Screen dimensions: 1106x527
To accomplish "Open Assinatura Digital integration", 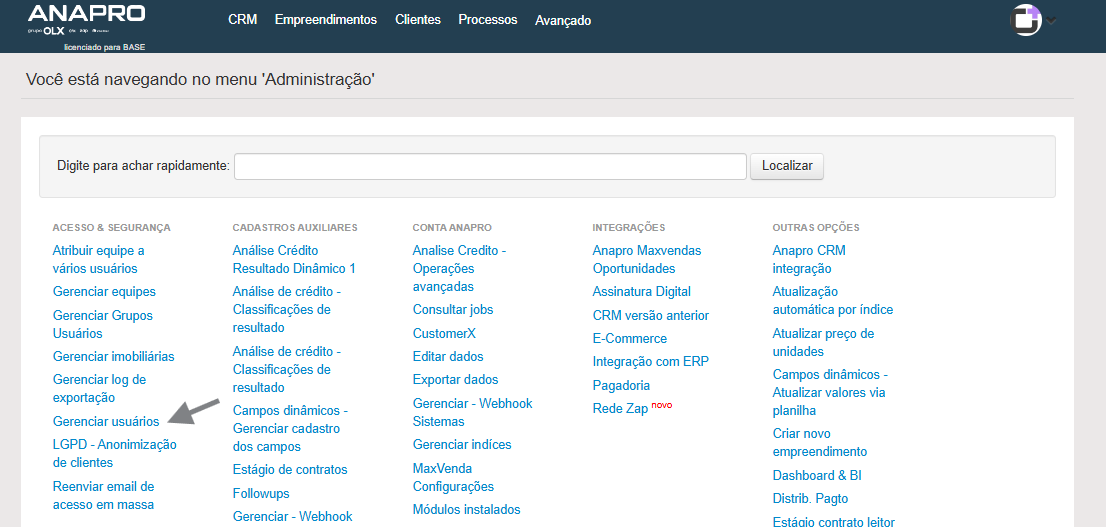I will point(641,292).
